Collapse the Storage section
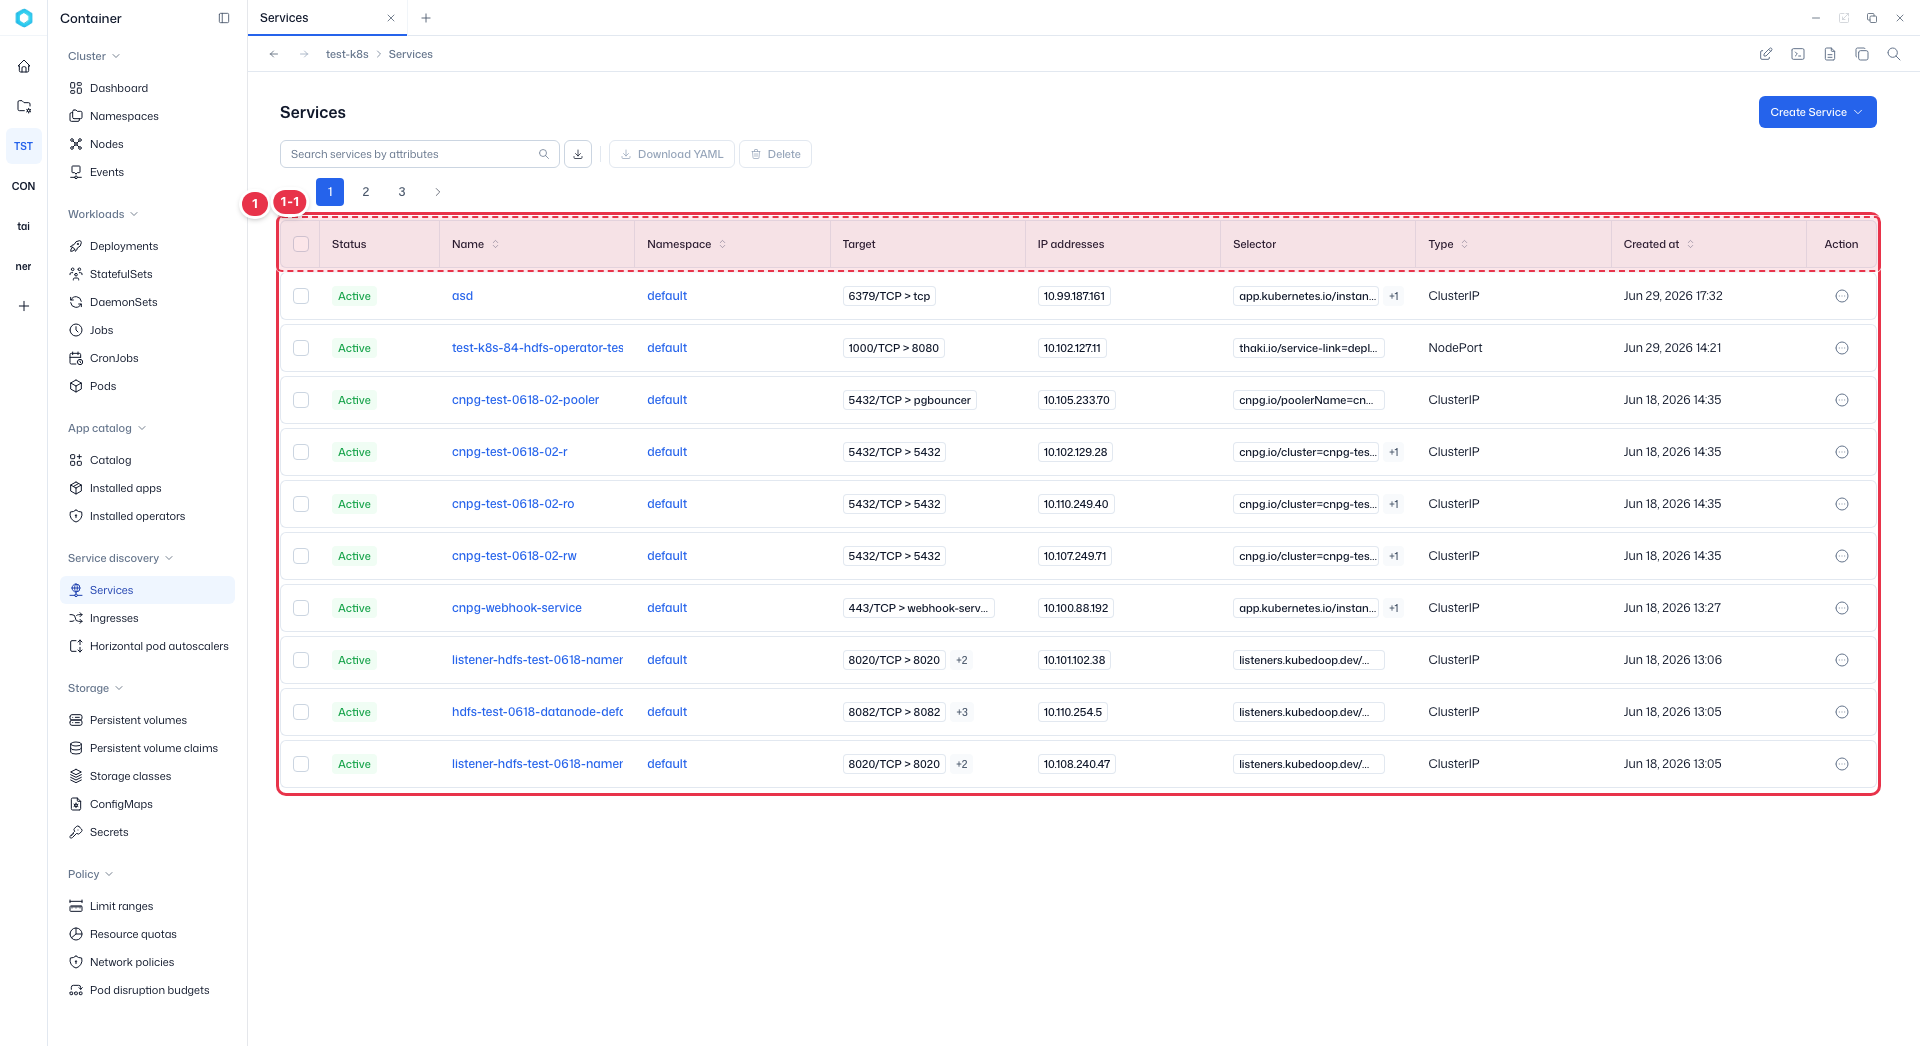 95,688
